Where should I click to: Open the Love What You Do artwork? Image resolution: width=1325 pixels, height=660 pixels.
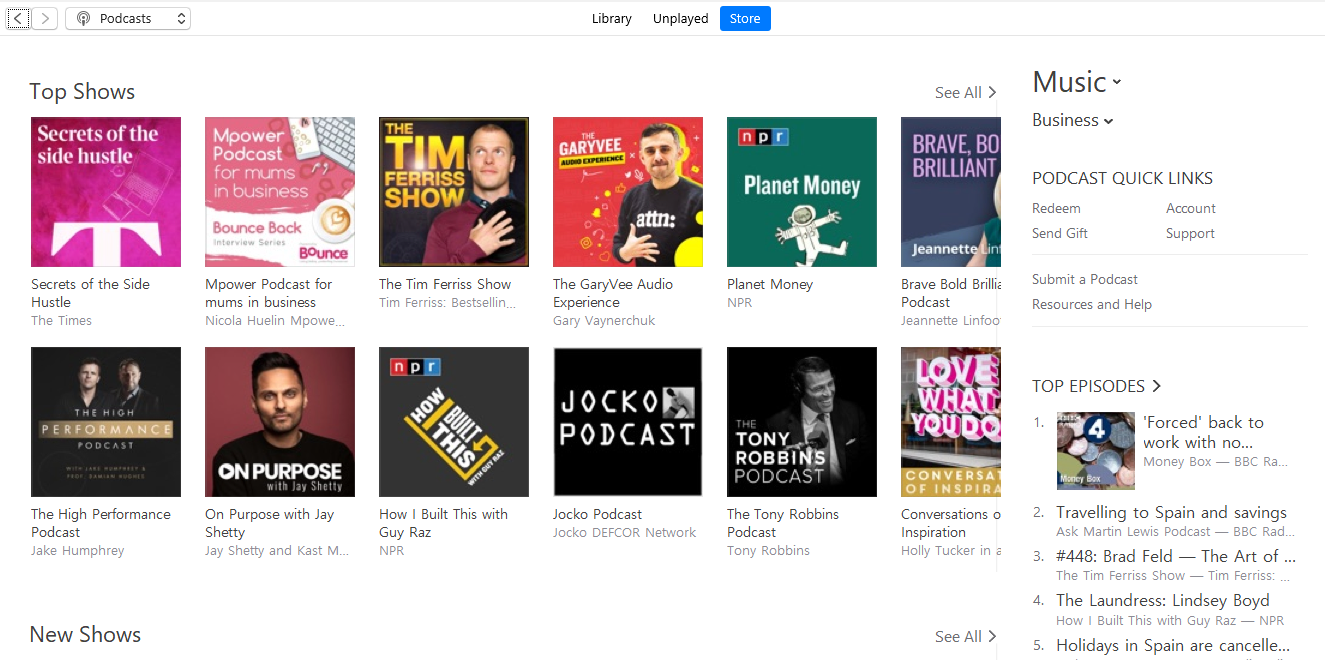point(949,422)
